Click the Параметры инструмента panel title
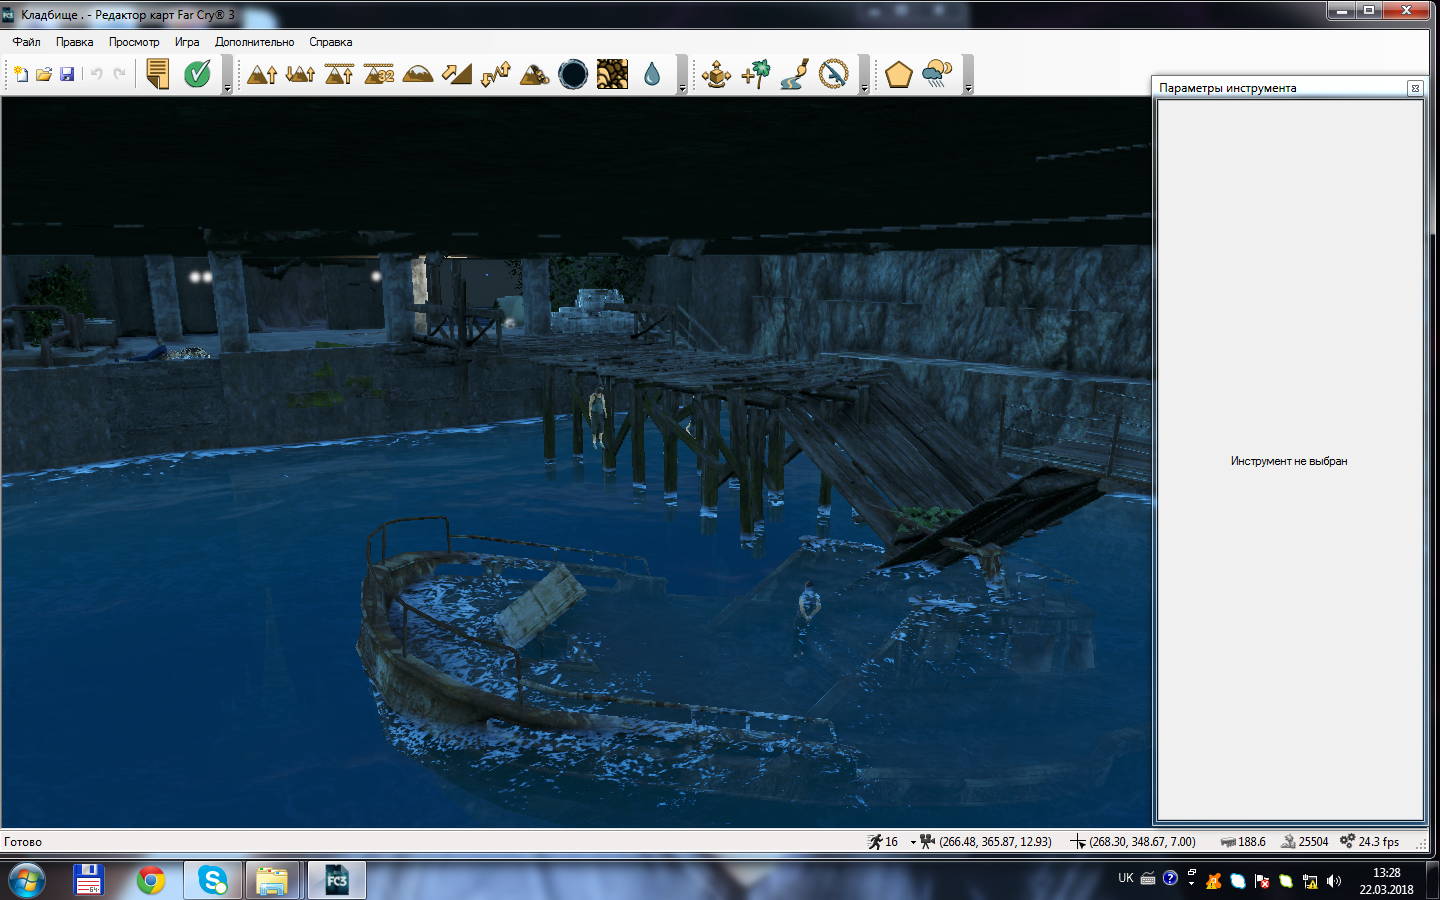Viewport: 1440px width, 900px height. 1227,88
